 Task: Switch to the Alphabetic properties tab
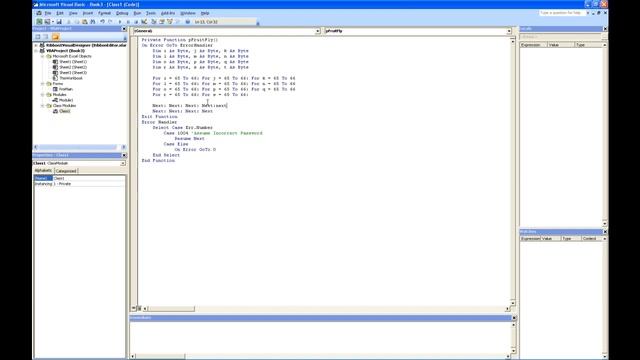click(x=43, y=171)
